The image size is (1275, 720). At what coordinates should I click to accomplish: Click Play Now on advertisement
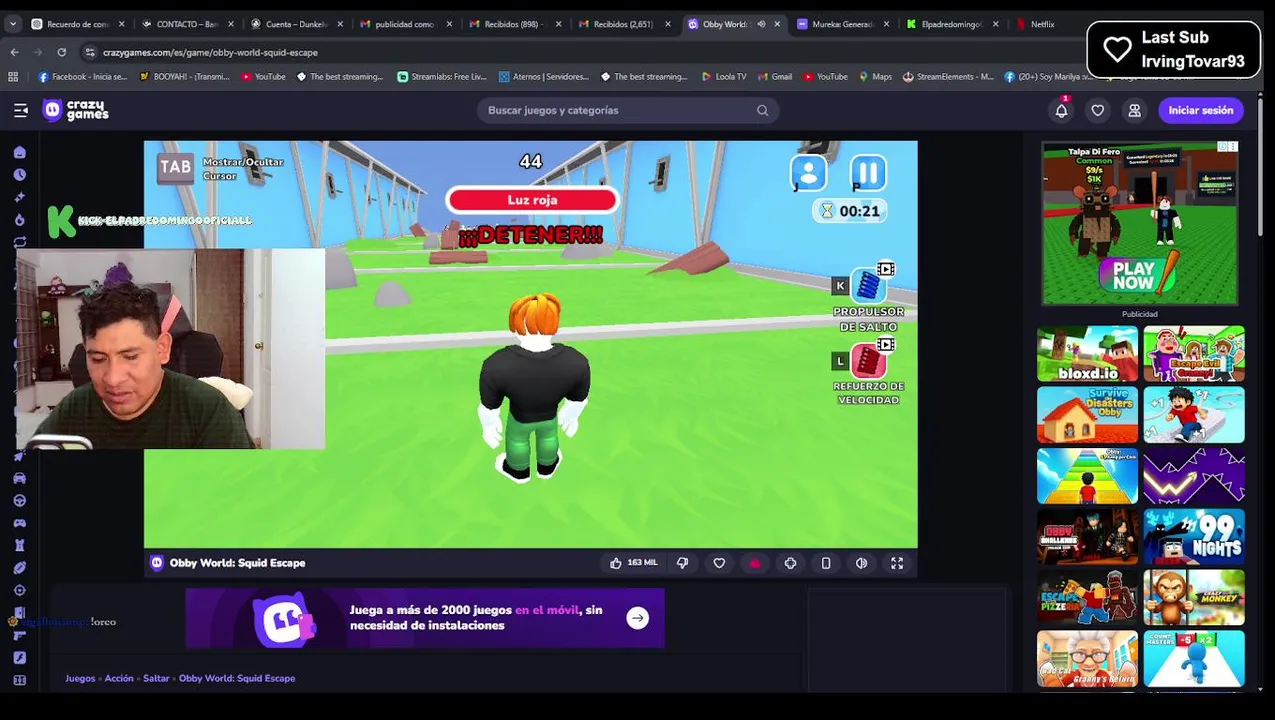point(1134,275)
